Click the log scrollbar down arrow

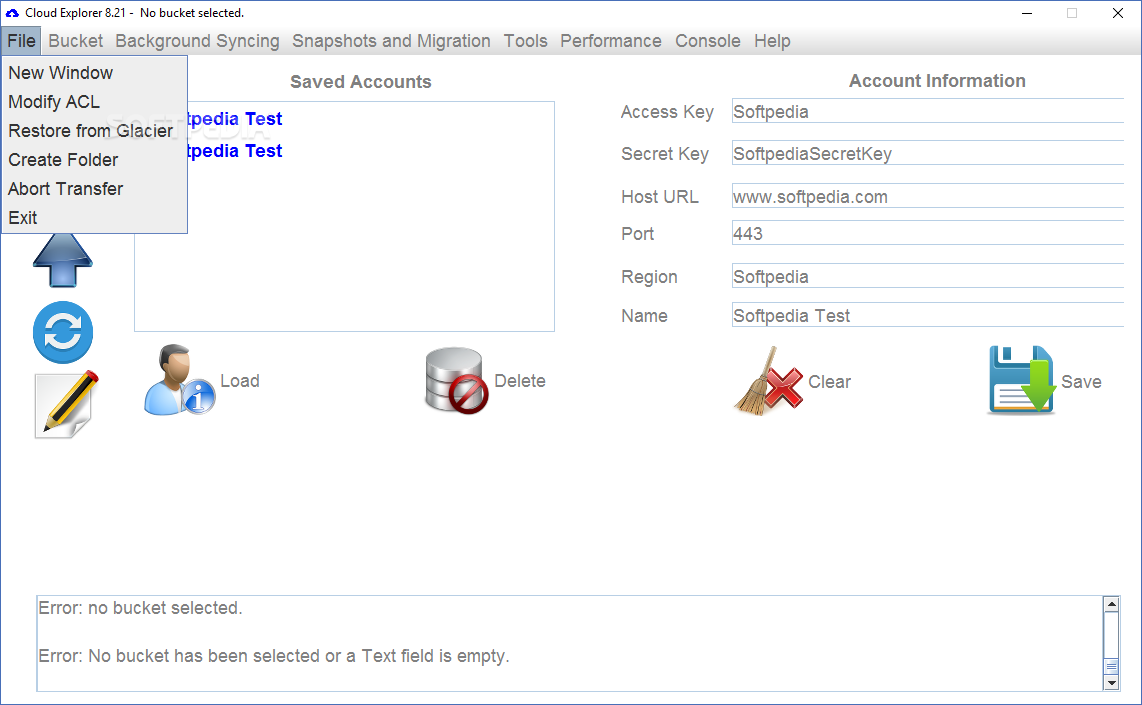tap(1111, 683)
